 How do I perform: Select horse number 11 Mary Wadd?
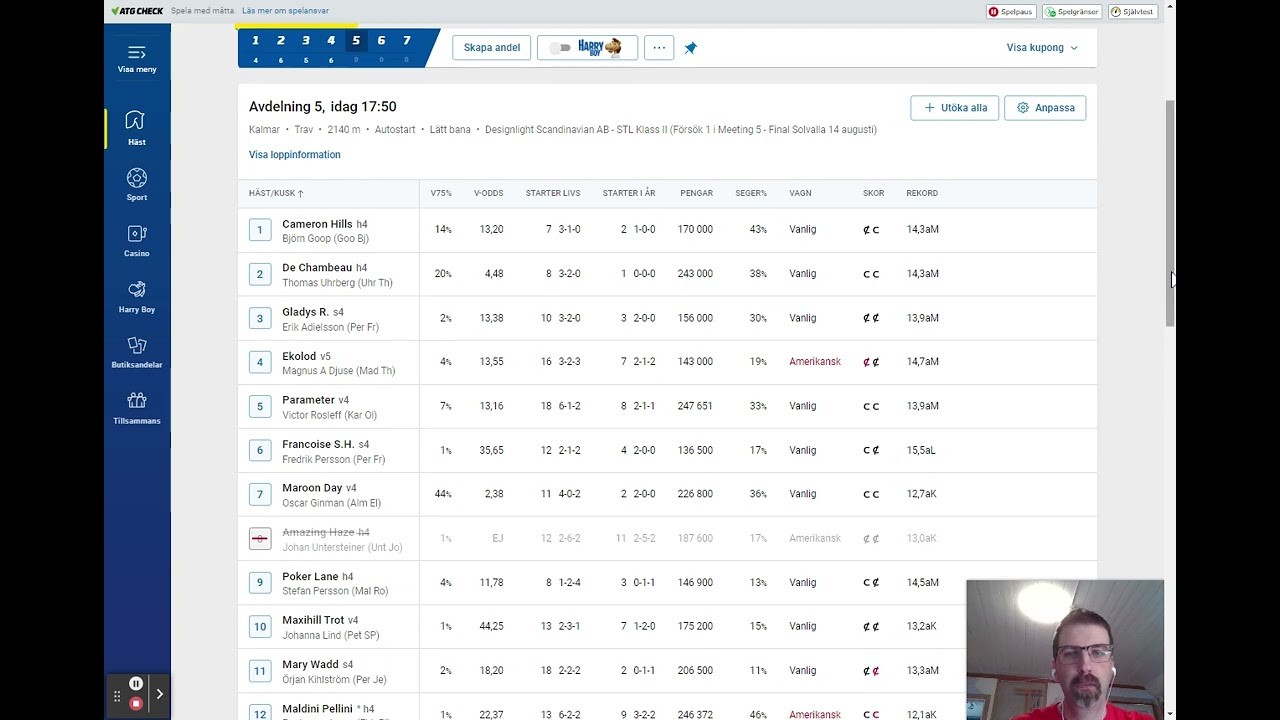click(x=260, y=670)
